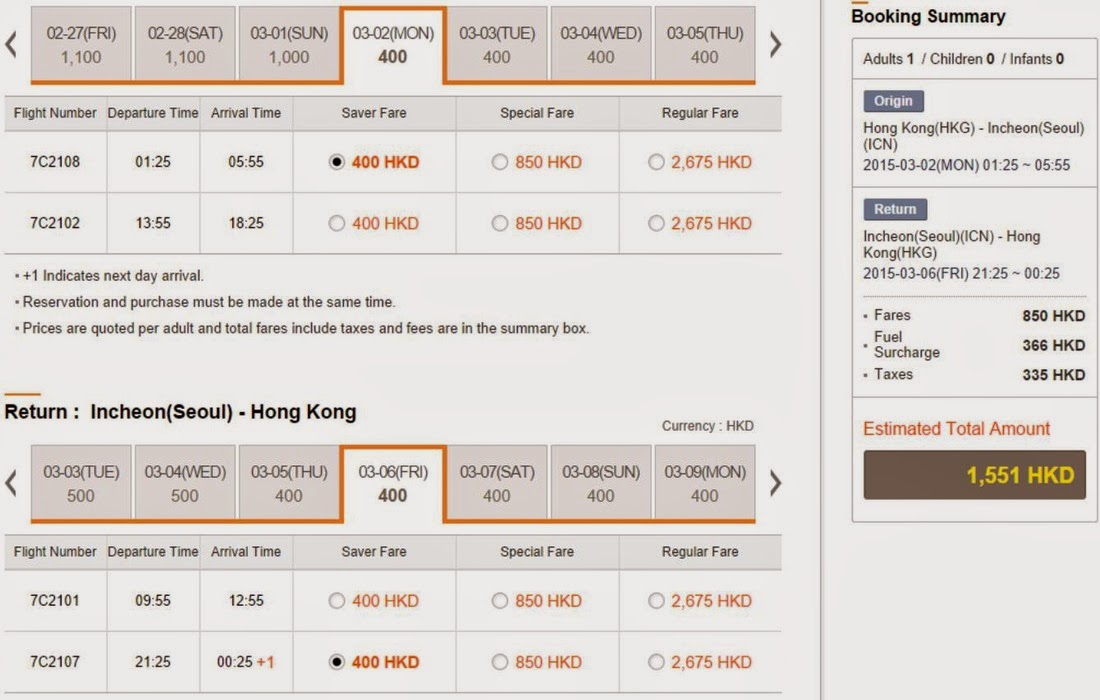
Task: Switch to 03-05(THU) departure date tab
Action: click(704, 45)
